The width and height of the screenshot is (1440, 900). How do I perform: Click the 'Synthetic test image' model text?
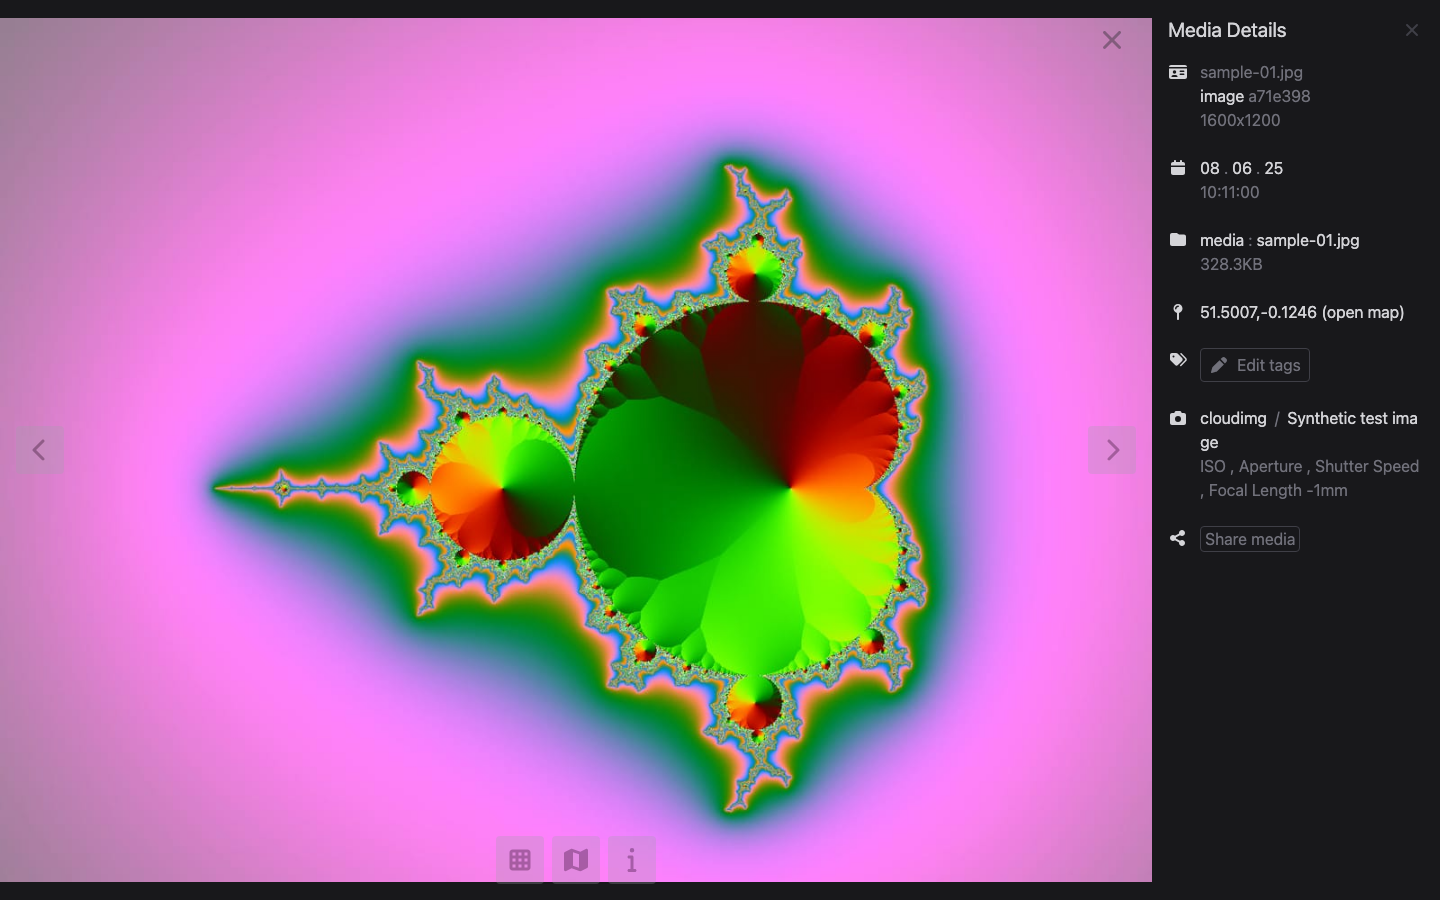tap(1309, 430)
